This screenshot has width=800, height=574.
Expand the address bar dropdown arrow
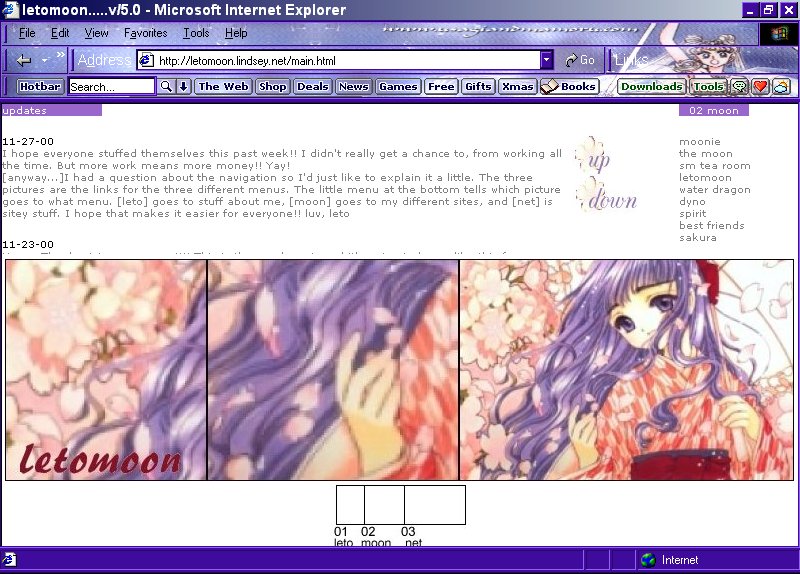click(546, 60)
